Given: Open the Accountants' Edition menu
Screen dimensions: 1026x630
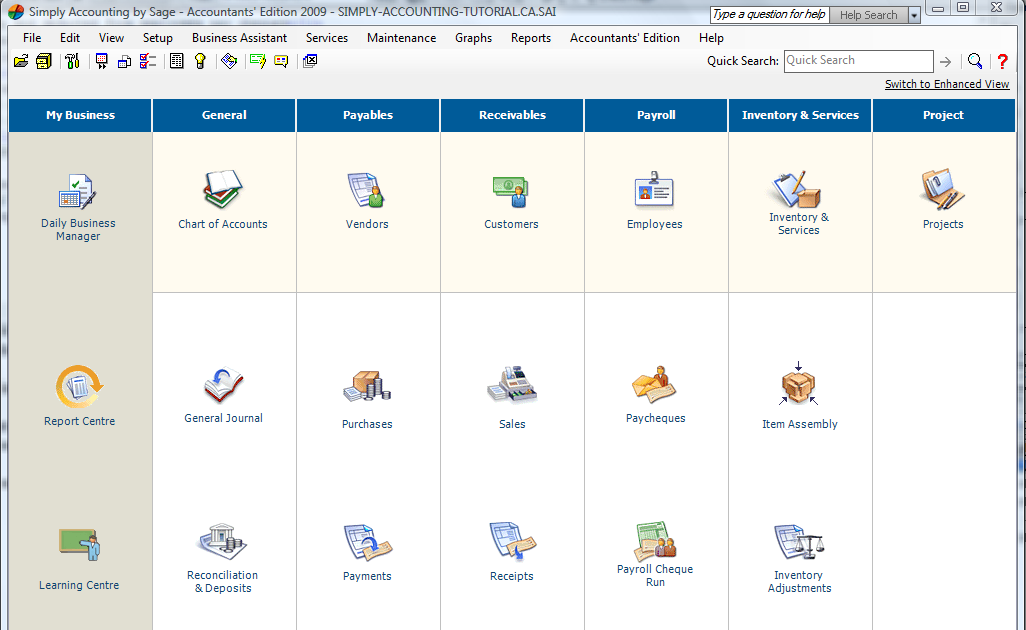Looking at the screenshot, I should click(x=625, y=38).
